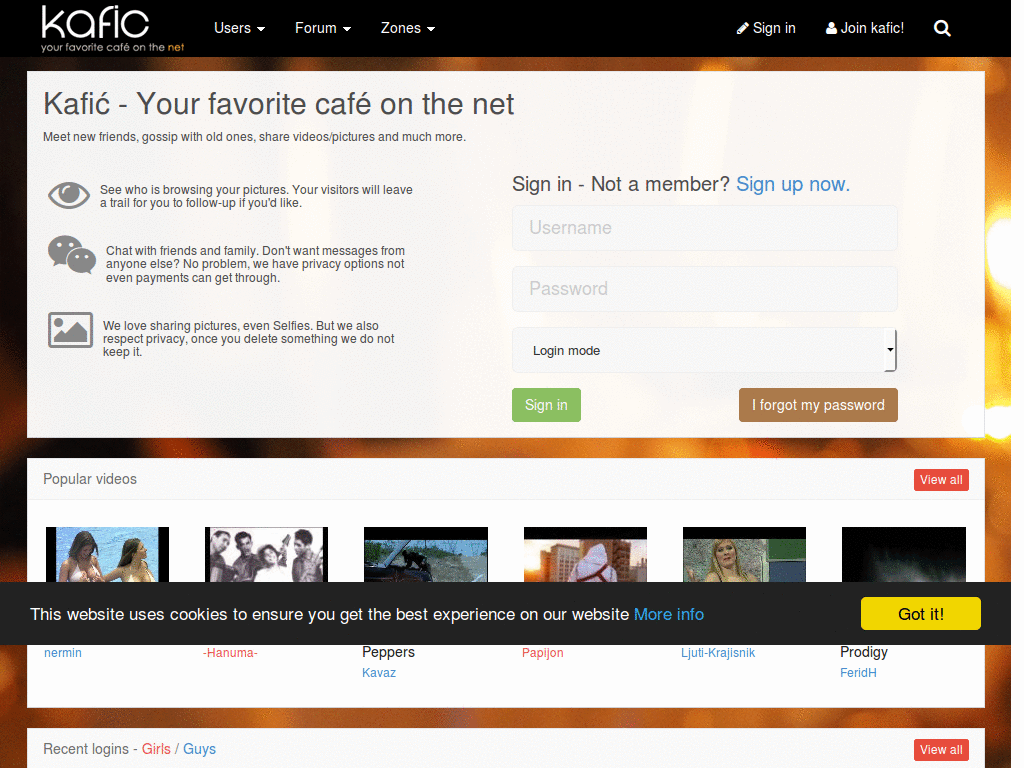Open the Login mode select box

click(x=704, y=350)
